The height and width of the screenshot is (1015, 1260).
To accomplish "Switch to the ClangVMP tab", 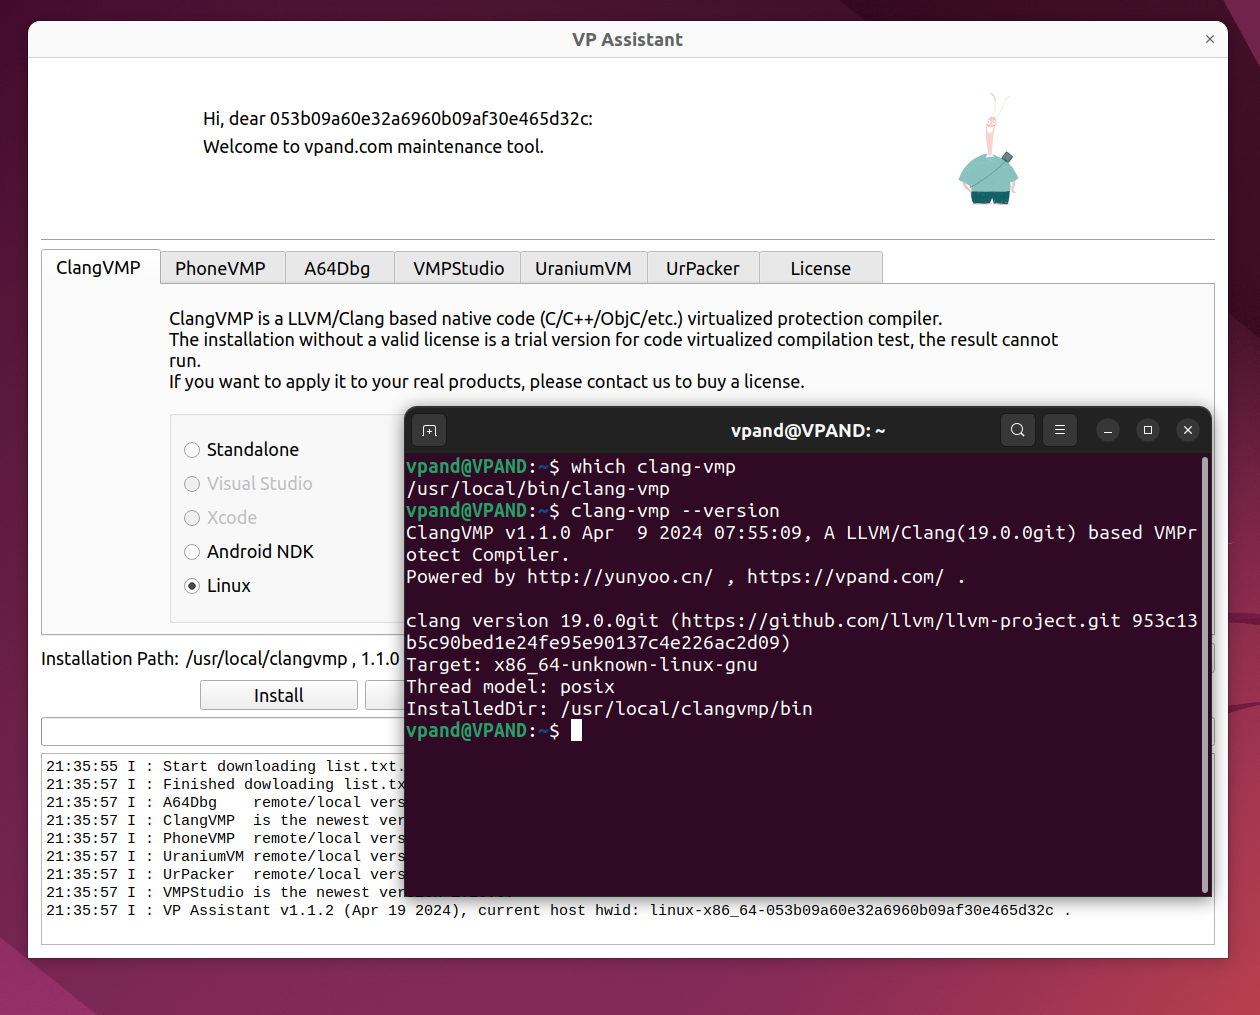I will (99, 267).
